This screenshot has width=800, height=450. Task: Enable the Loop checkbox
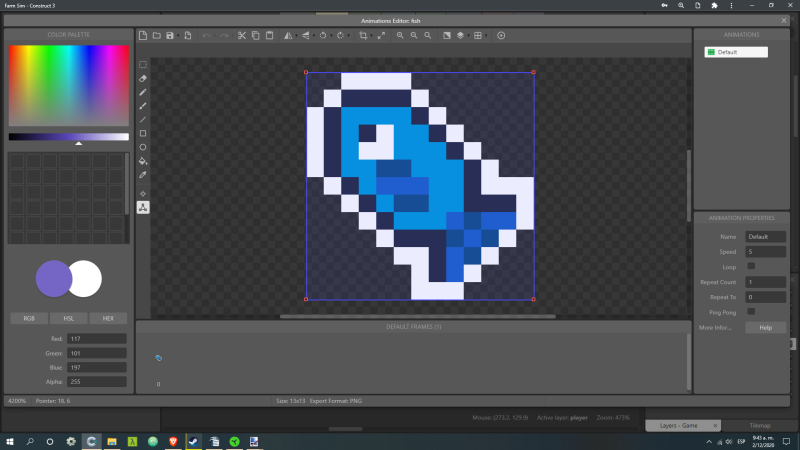point(751,267)
